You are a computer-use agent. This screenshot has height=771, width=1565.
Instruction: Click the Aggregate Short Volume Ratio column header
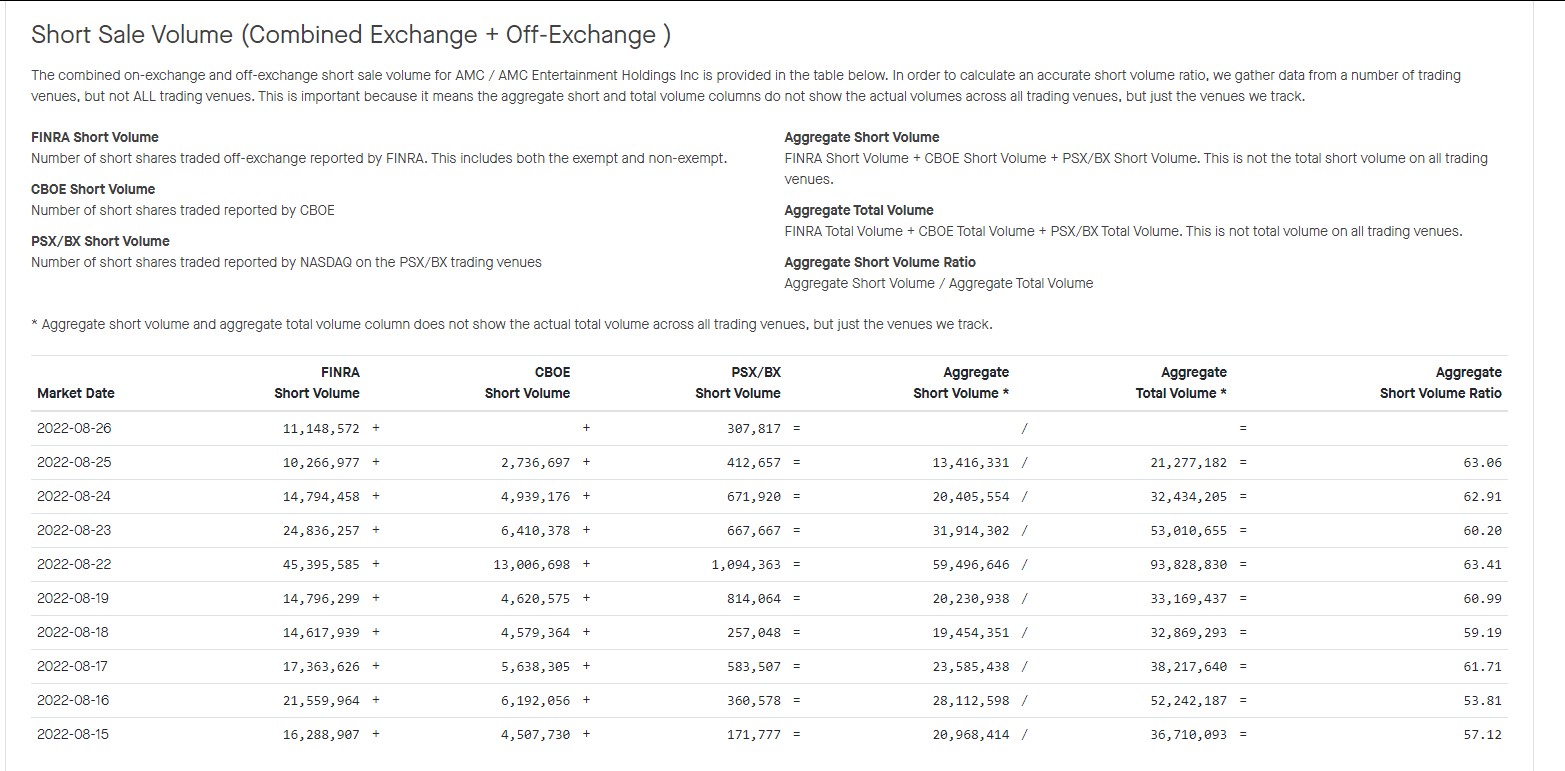1441,383
